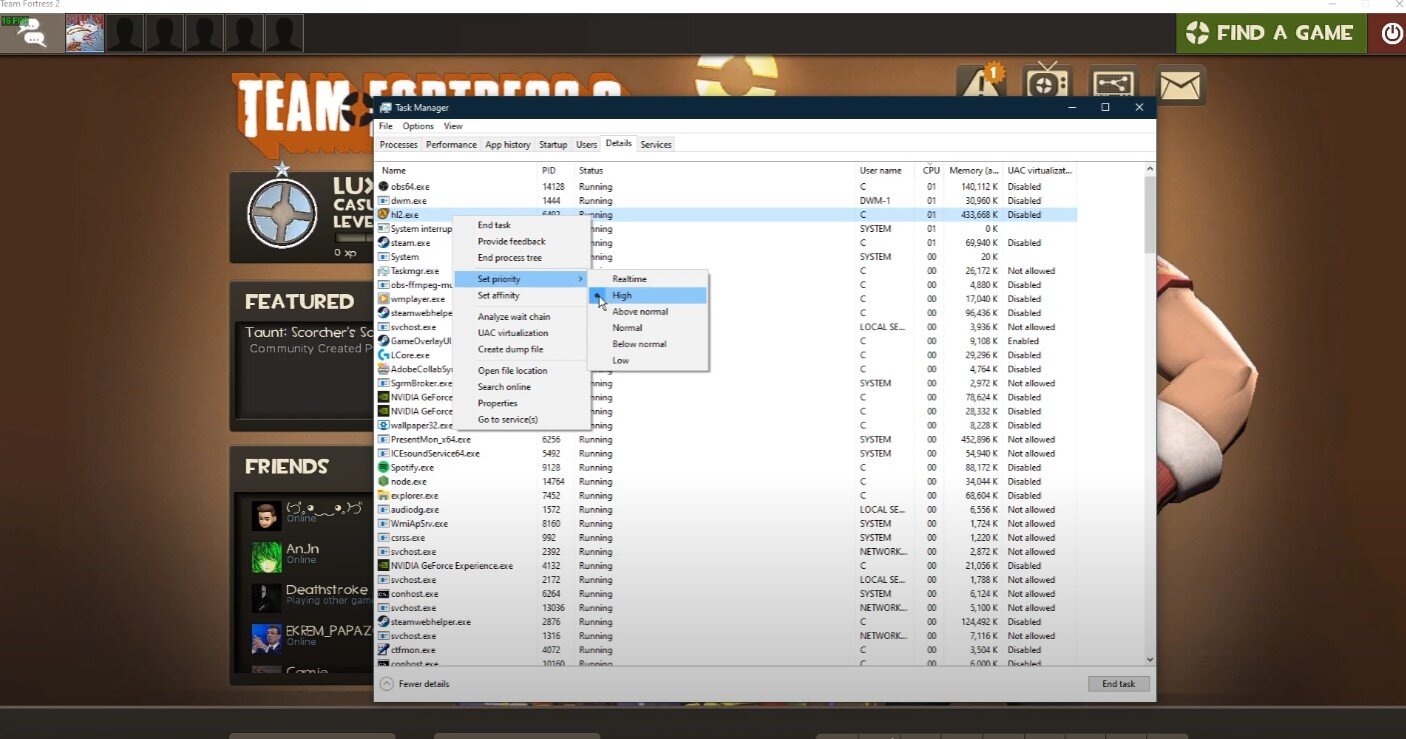Open the party chat bubble icon
The width and height of the screenshot is (1406, 739).
pos(29,35)
